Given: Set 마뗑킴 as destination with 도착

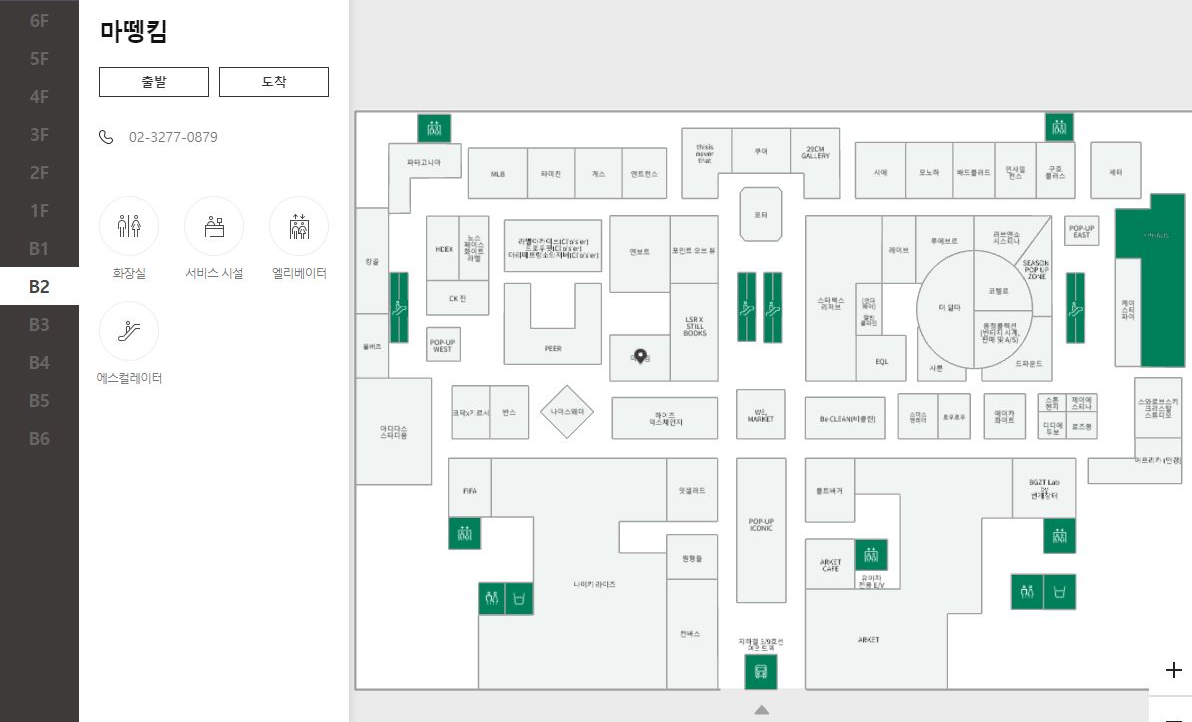Looking at the screenshot, I should 274,82.
